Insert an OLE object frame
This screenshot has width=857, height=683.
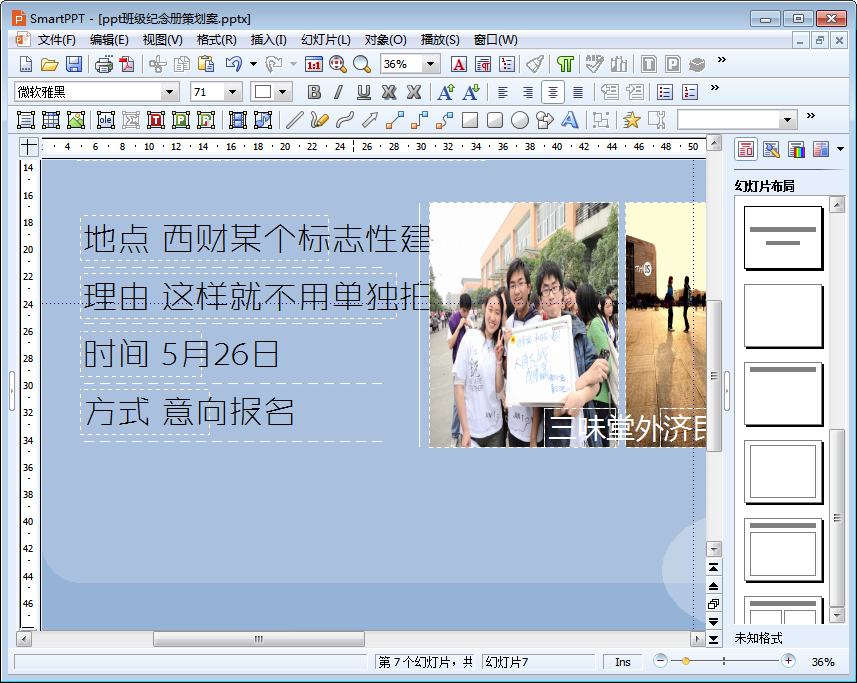click(105, 120)
